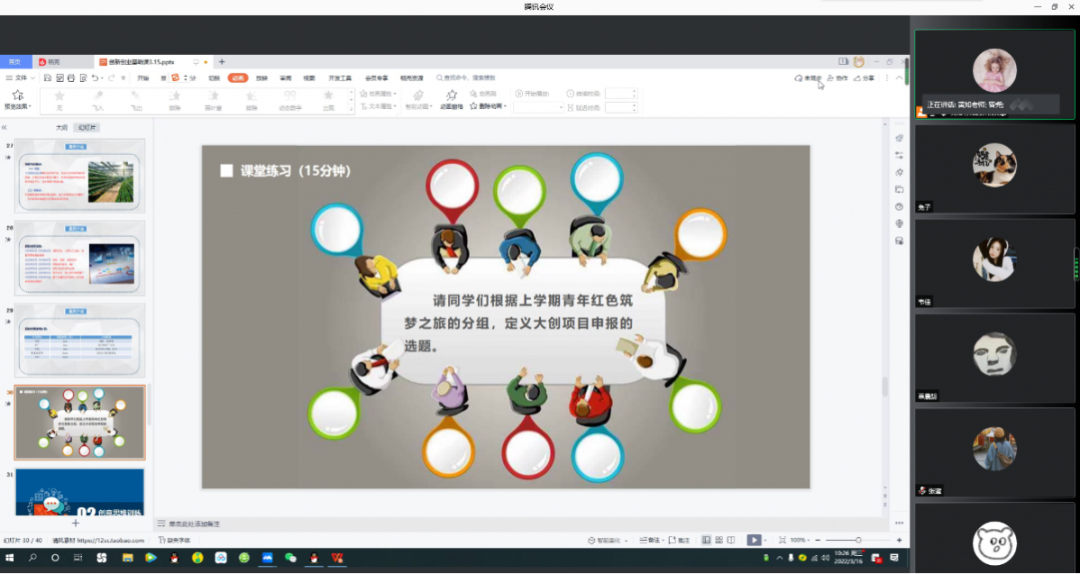
Task: Collapse the ribbon with the chevron arrow
Action: (897, 77)
